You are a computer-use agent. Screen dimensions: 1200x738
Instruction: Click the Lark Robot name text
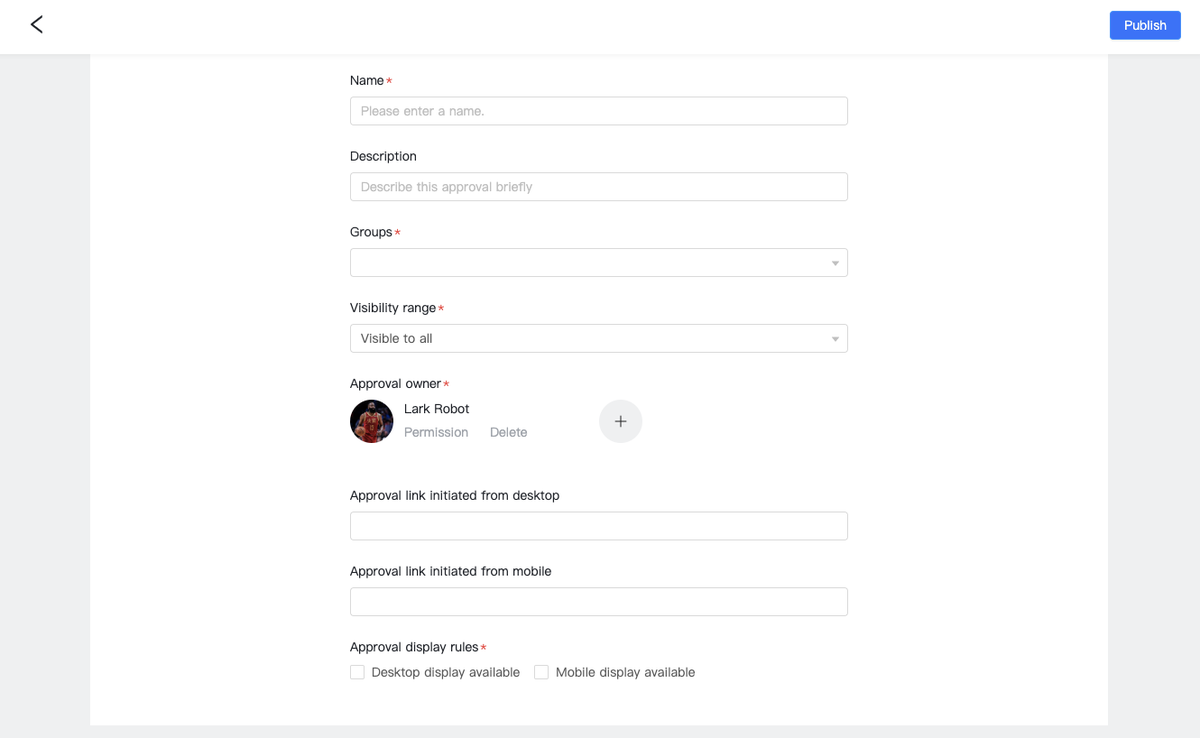tap(436, 408)
